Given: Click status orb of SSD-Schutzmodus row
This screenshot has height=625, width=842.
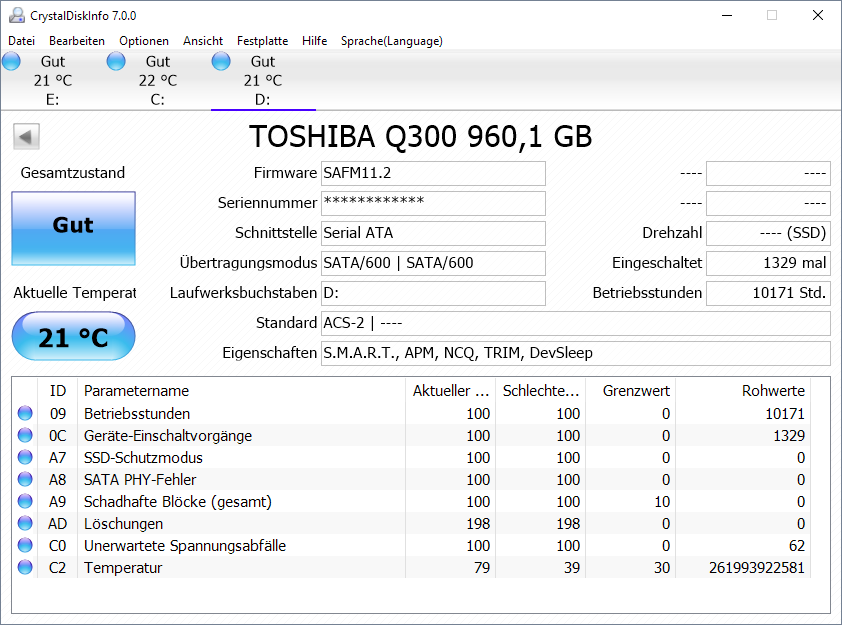Looking at the screenshot, I should tap(25, 457).
